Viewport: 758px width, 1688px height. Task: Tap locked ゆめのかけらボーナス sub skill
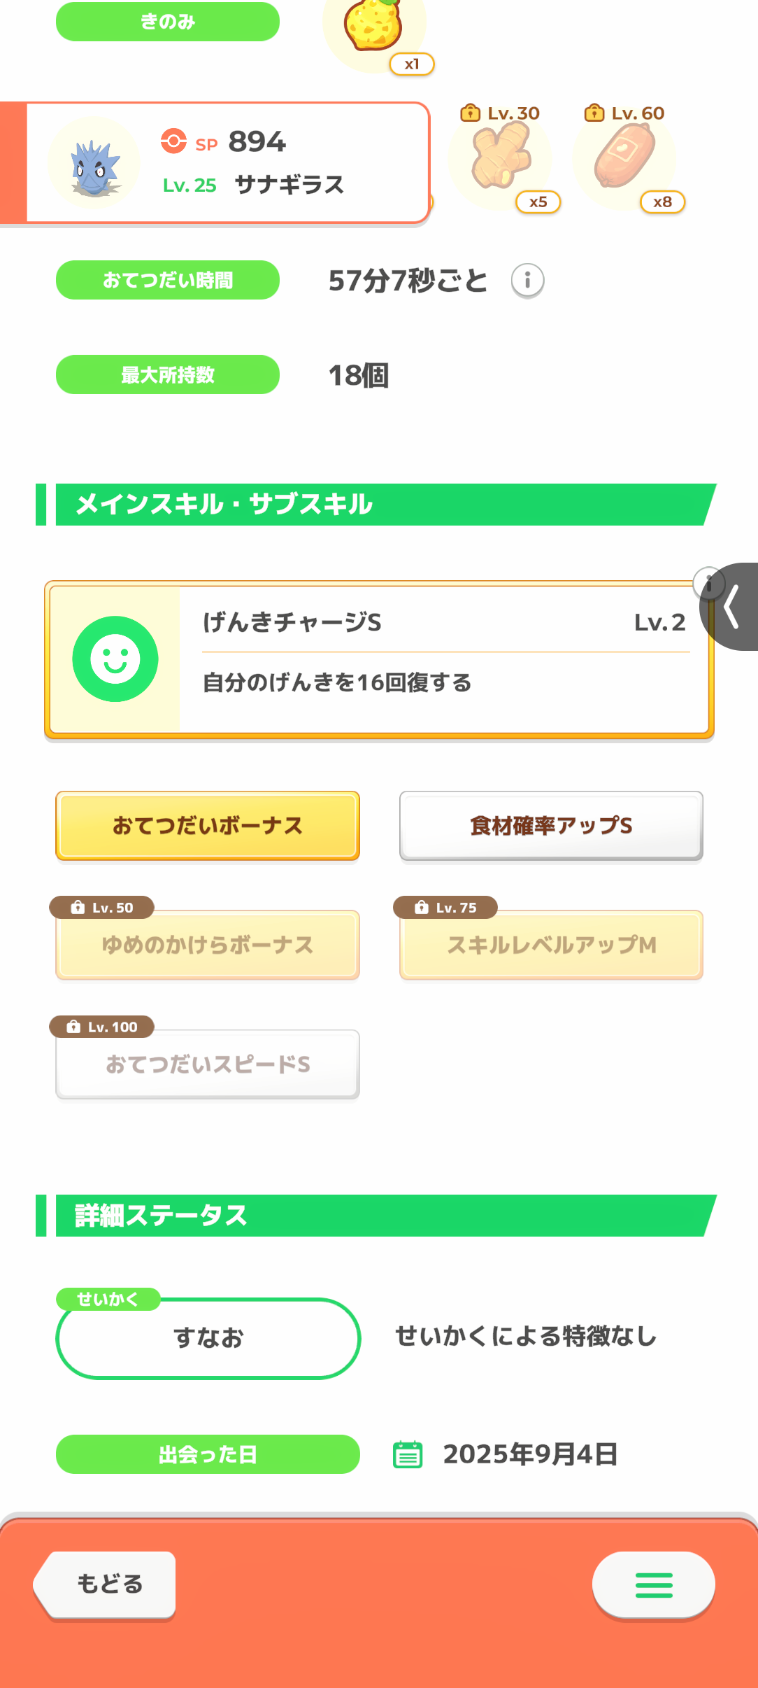click(x=207, y=945)
